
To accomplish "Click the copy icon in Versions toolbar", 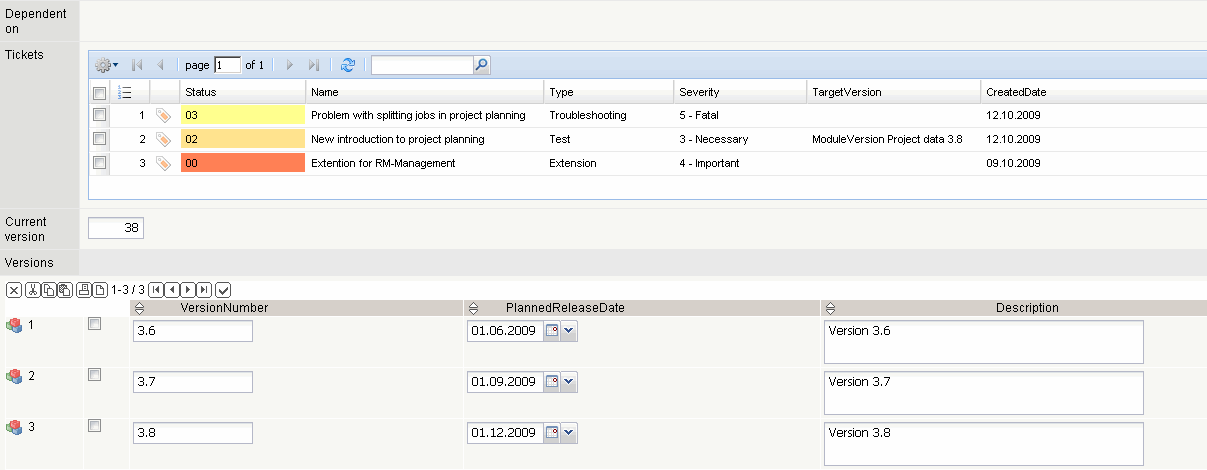I will [x=49, y=290].
